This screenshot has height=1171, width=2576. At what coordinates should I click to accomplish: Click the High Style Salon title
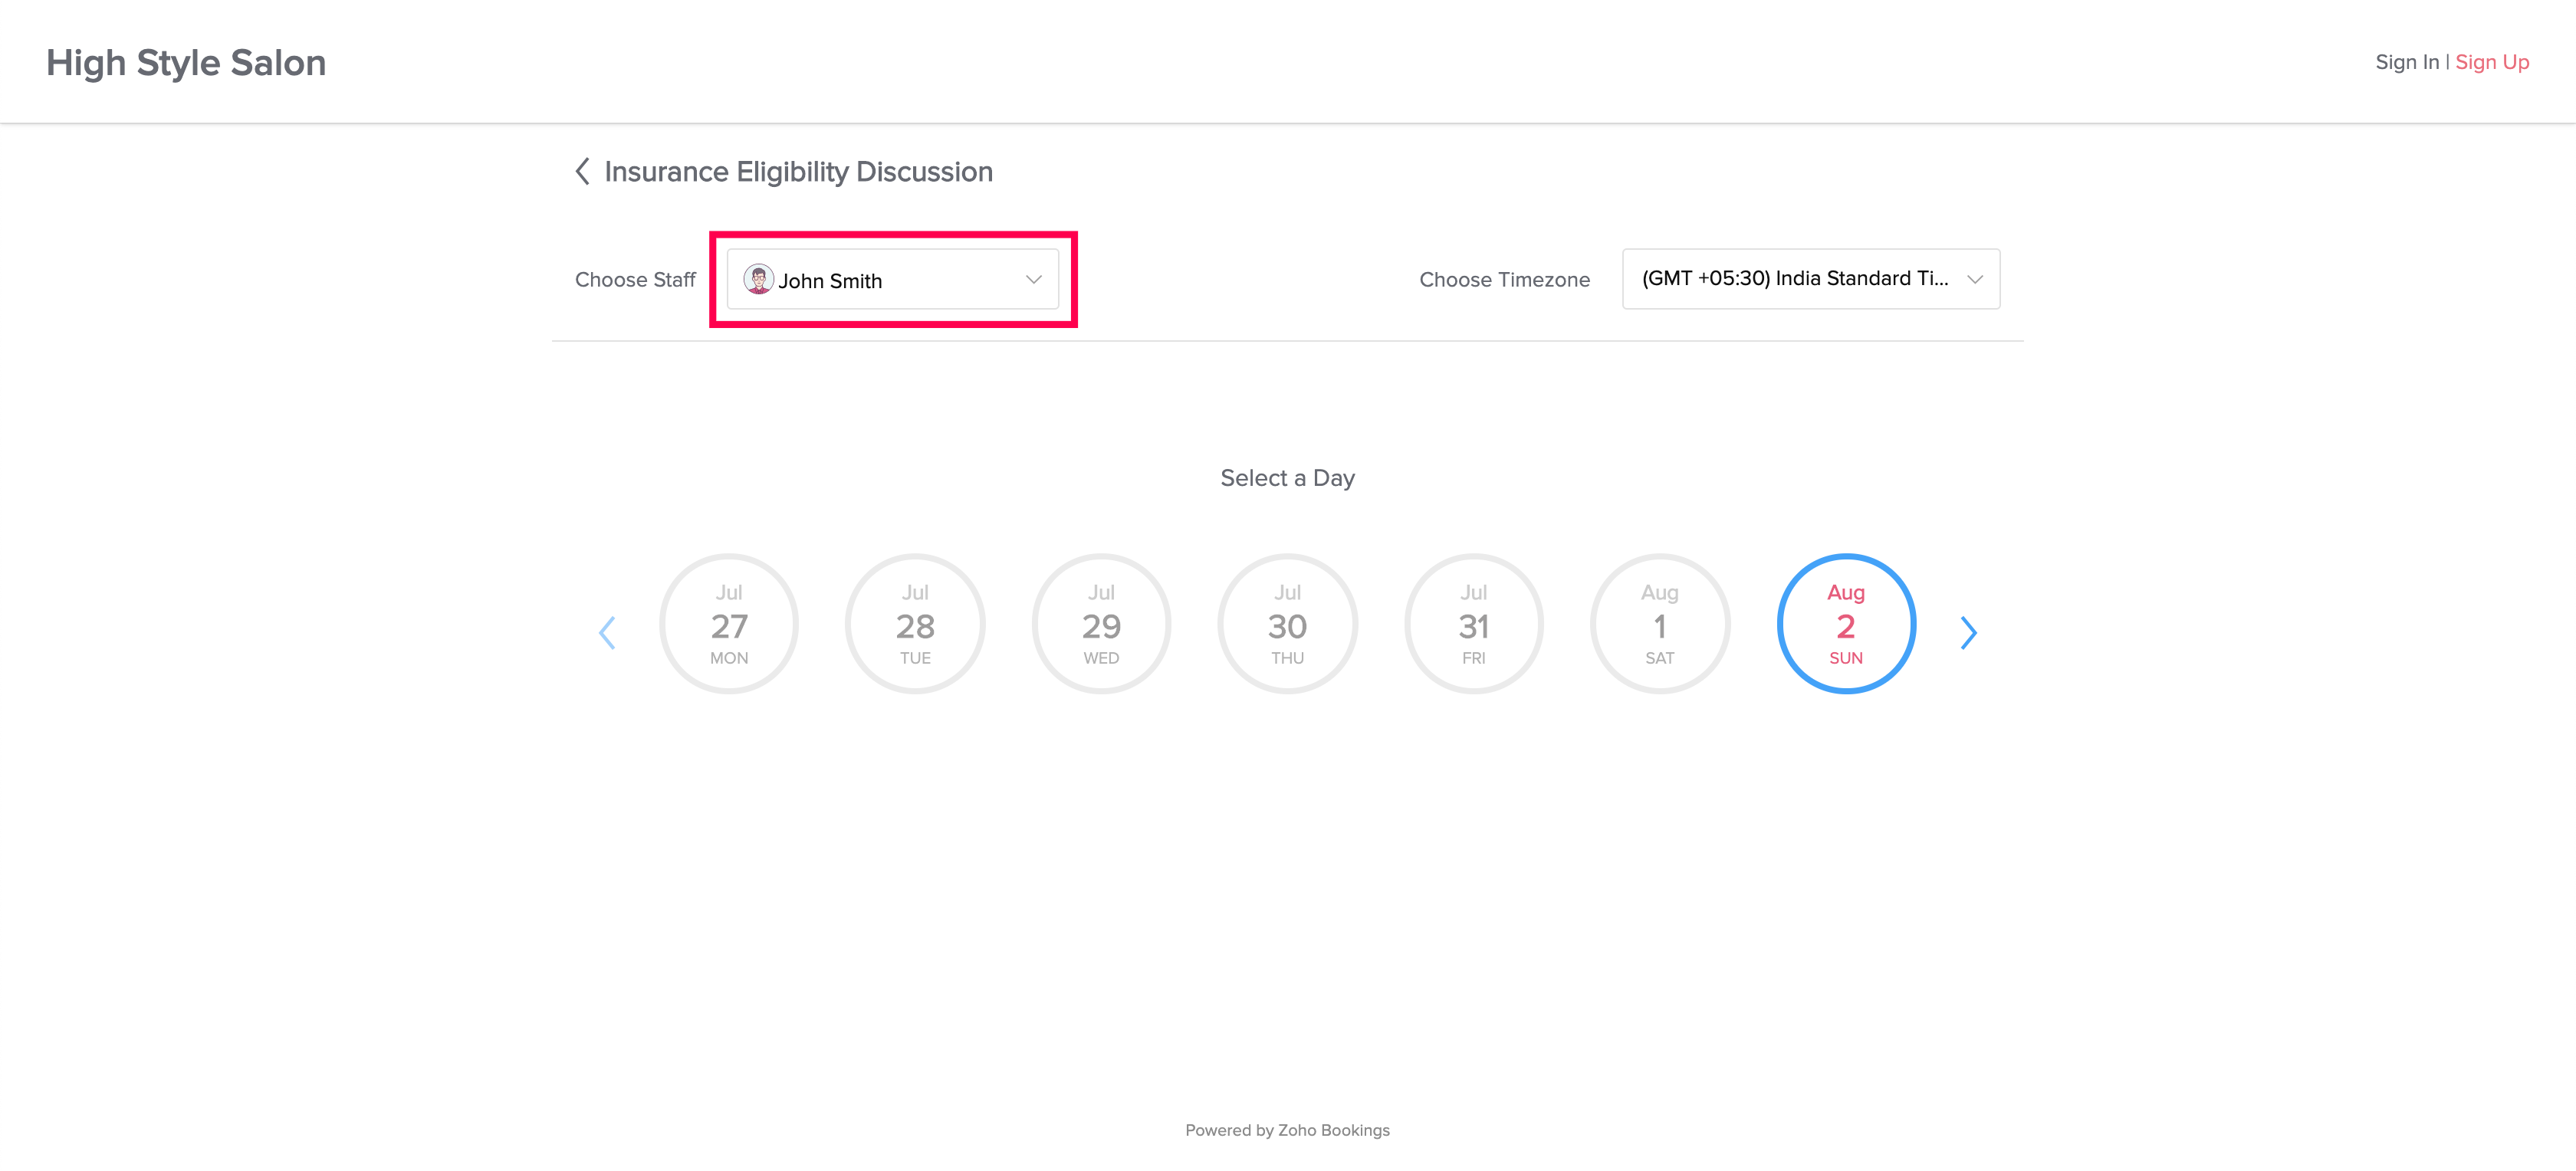(x=186, y=63)
